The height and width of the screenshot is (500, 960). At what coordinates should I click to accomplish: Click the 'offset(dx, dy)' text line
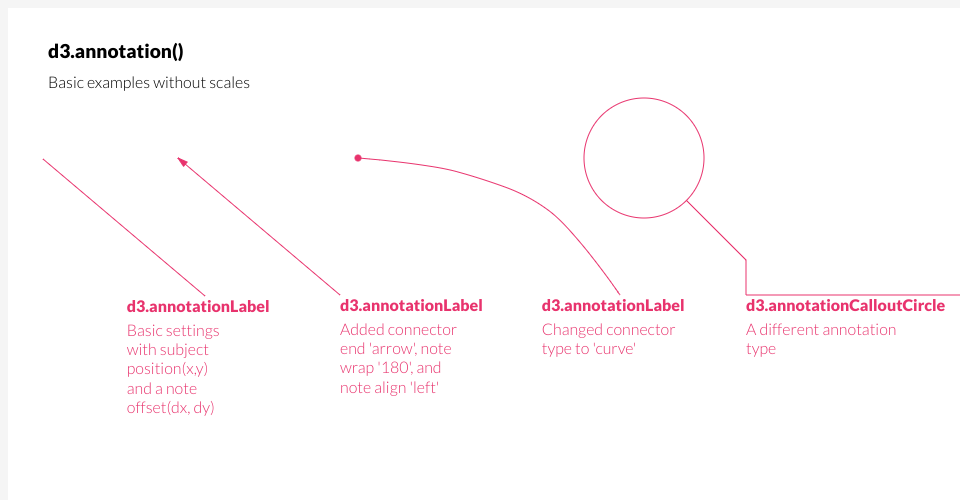pyautogui.click(x=170, y=408)
